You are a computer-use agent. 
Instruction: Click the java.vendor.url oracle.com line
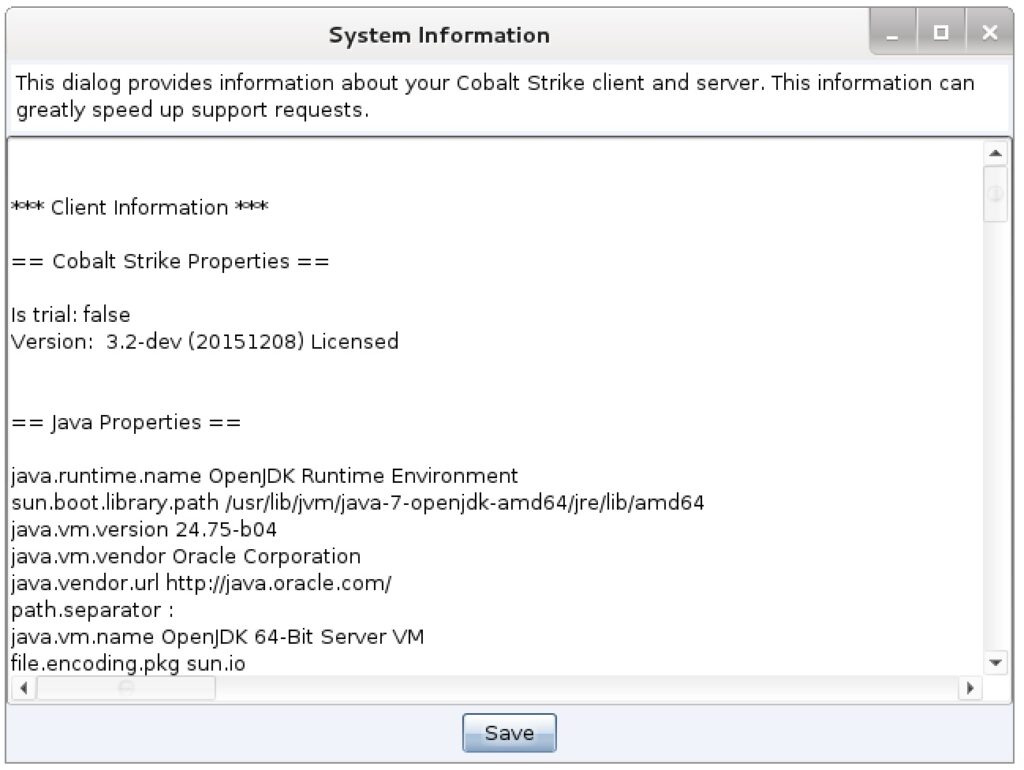[x=201, y=583]
